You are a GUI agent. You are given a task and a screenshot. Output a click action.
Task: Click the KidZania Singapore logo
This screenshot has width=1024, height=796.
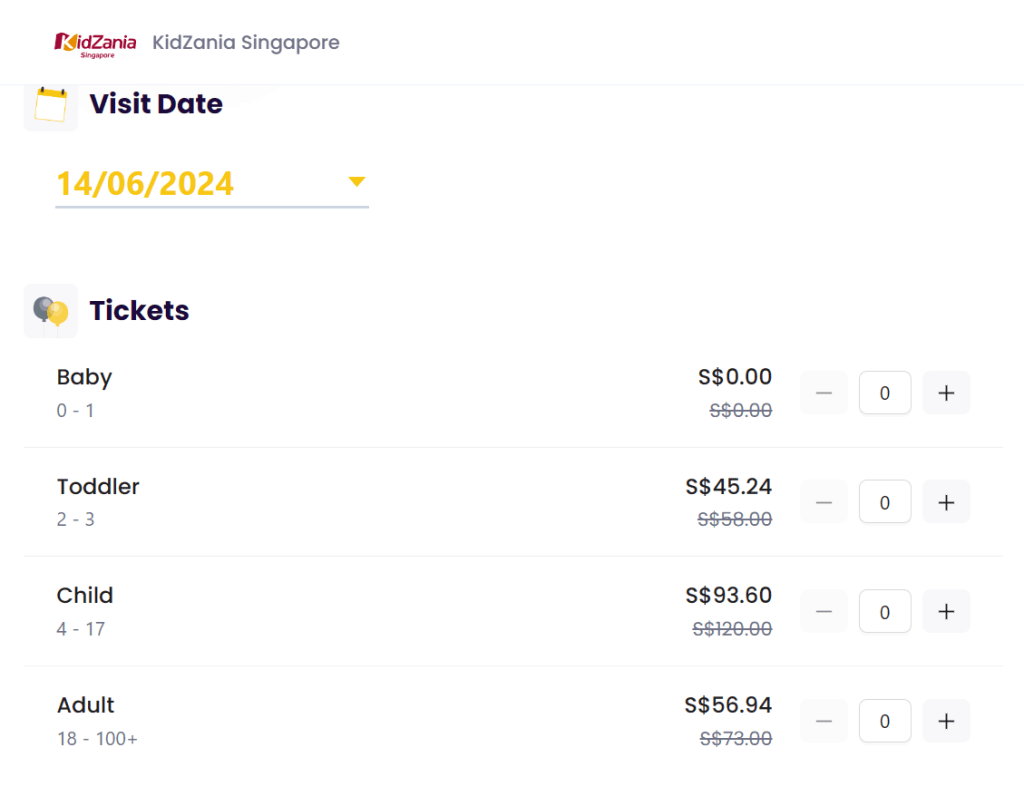pyautogui.click(x=95, y=44)
